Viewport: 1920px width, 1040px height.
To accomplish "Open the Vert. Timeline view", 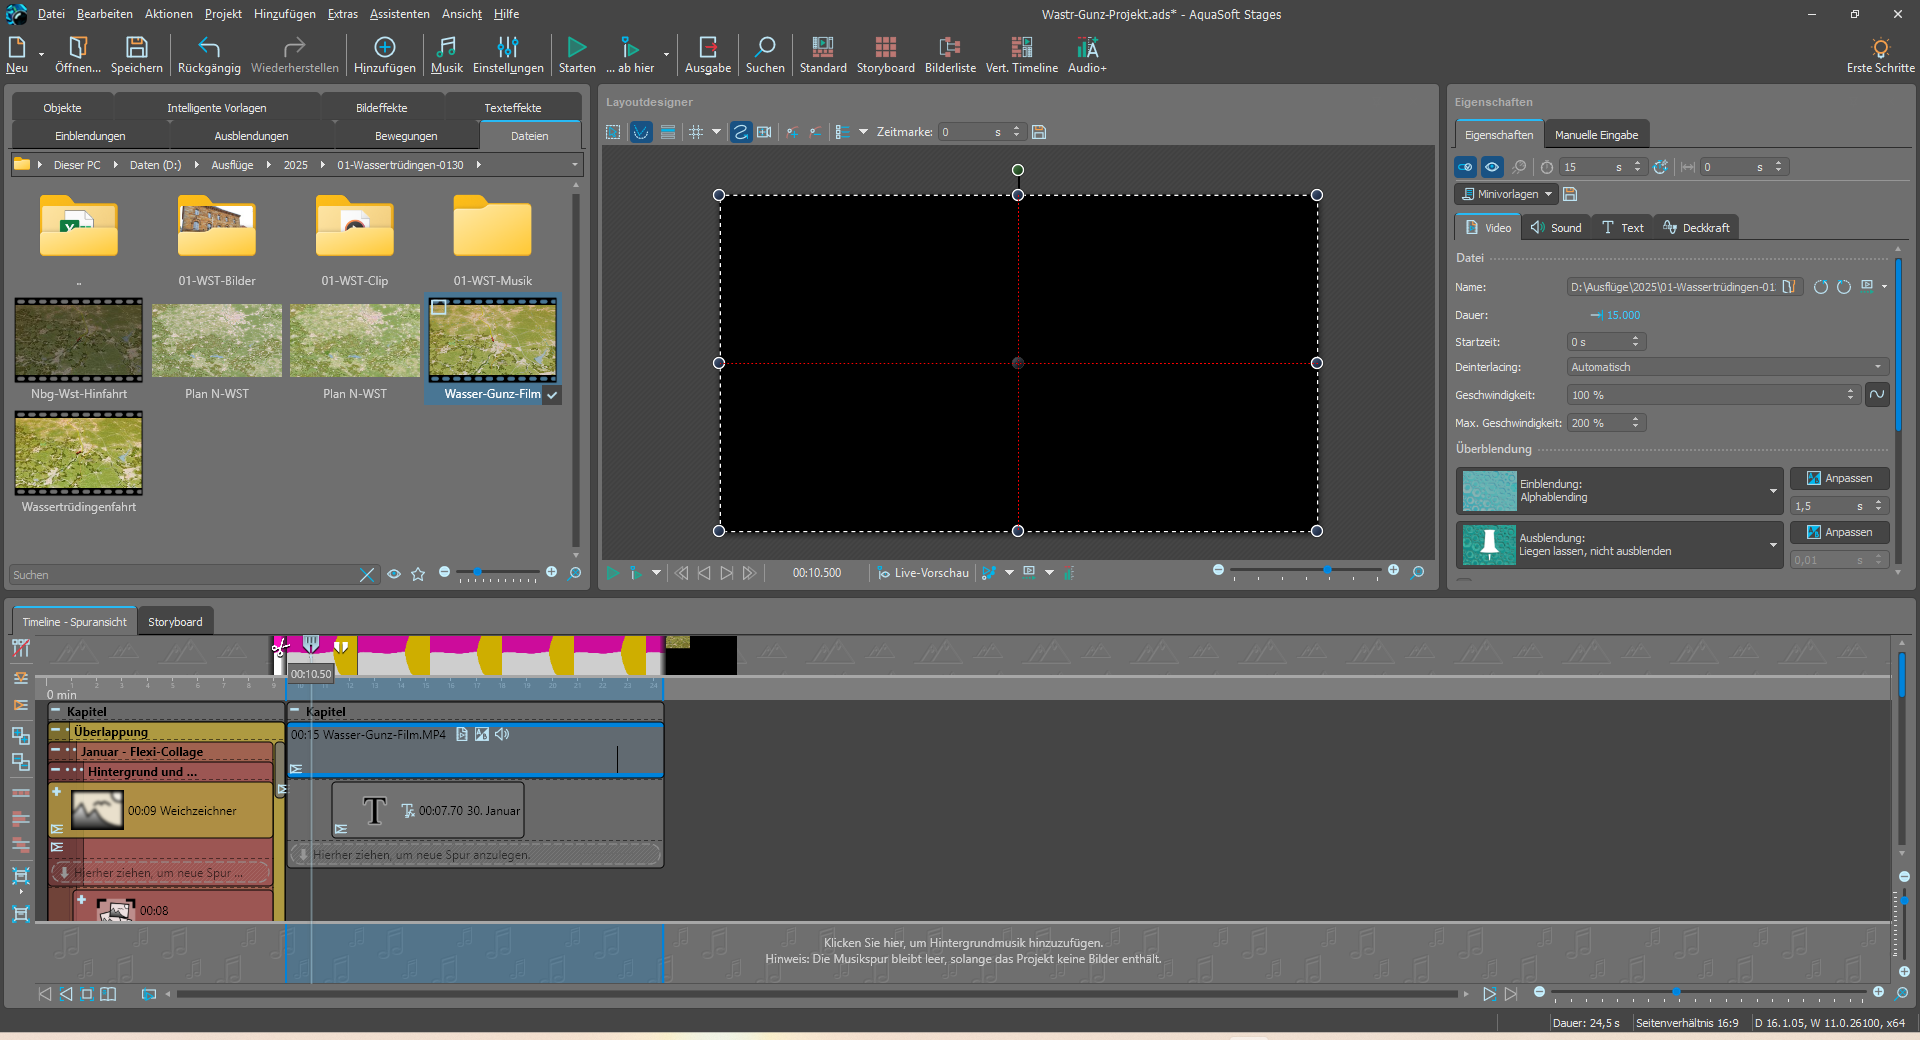I will [x=1021, y=48].
